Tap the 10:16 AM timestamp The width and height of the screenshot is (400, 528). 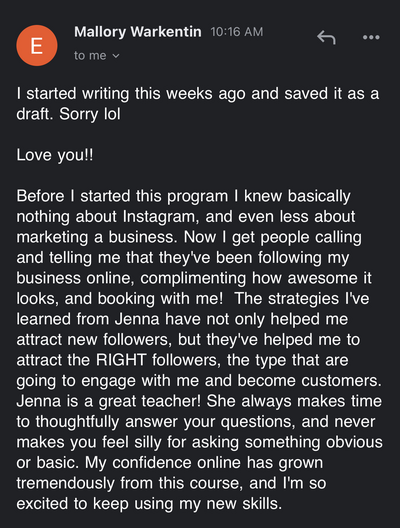pyautogui.click(x=237, y=32)
